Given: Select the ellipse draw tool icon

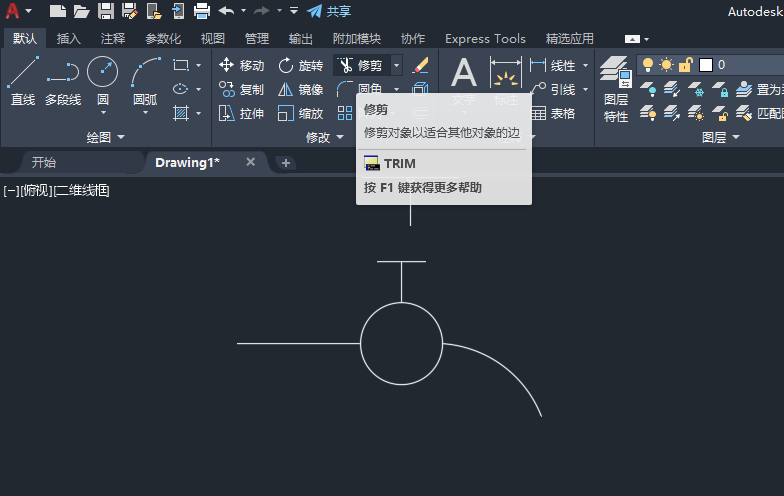Looking at the screenshot, I should (180, 89).
